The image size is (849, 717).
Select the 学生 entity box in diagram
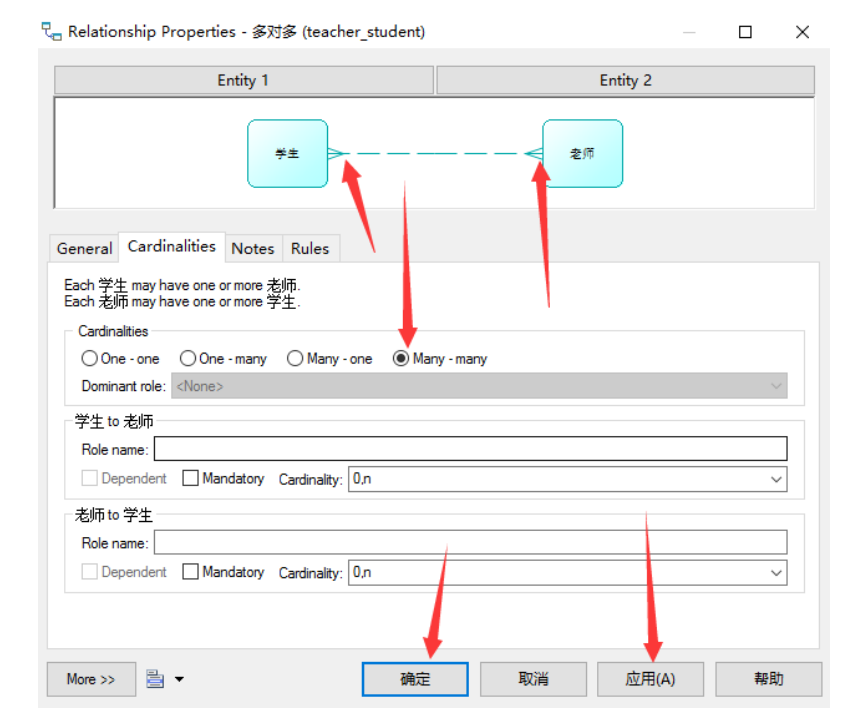287,154
